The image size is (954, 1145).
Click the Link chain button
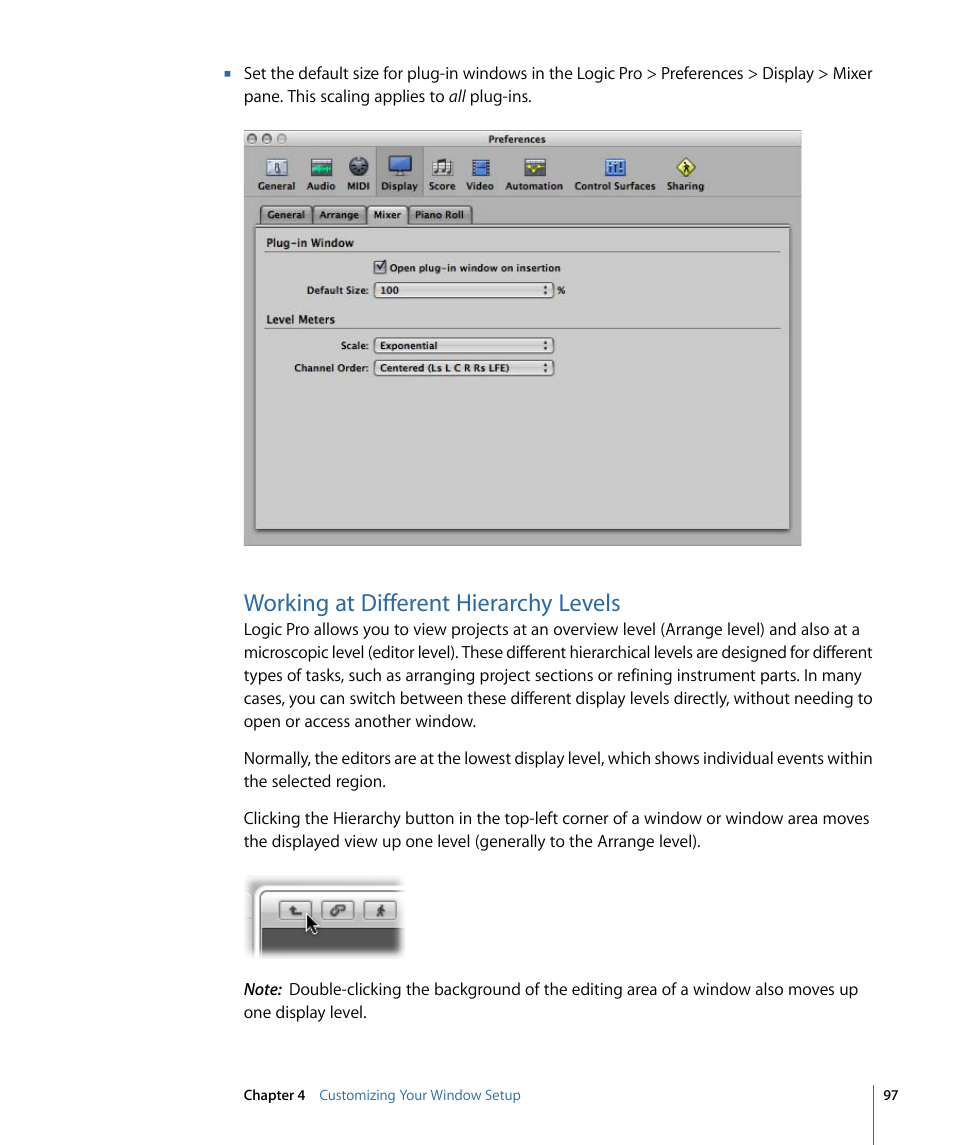pyautogui.click(x=337, y=910)
